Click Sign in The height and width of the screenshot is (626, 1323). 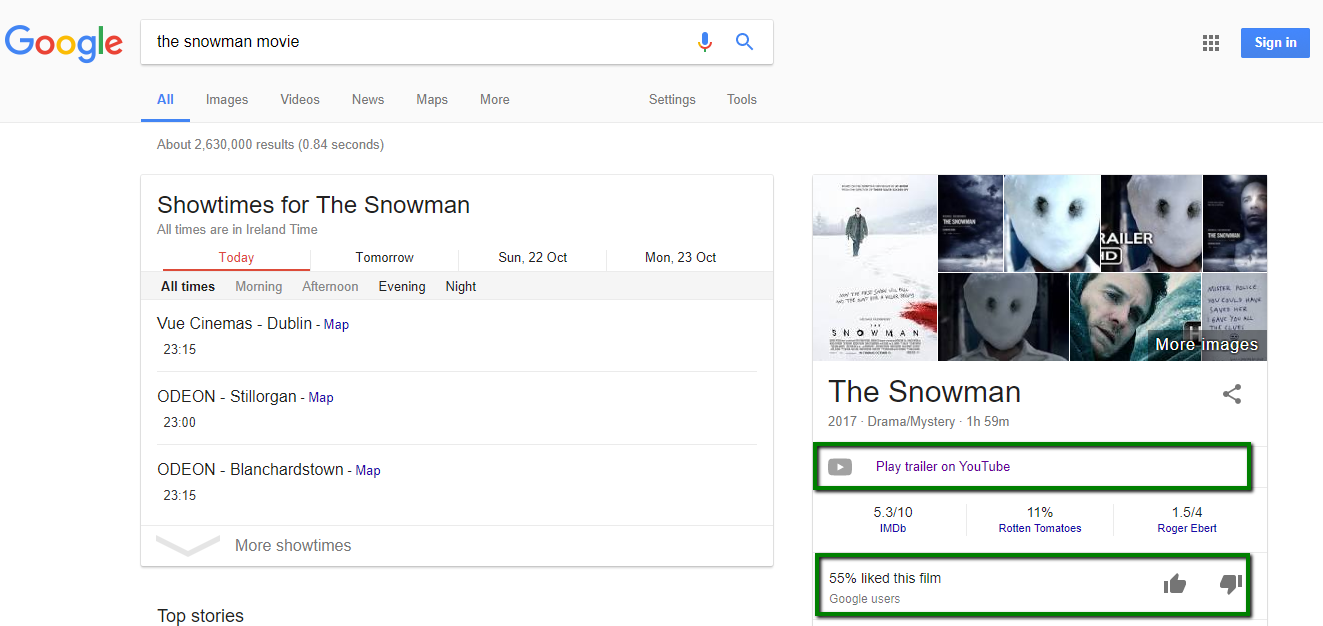click(1275, 42)
